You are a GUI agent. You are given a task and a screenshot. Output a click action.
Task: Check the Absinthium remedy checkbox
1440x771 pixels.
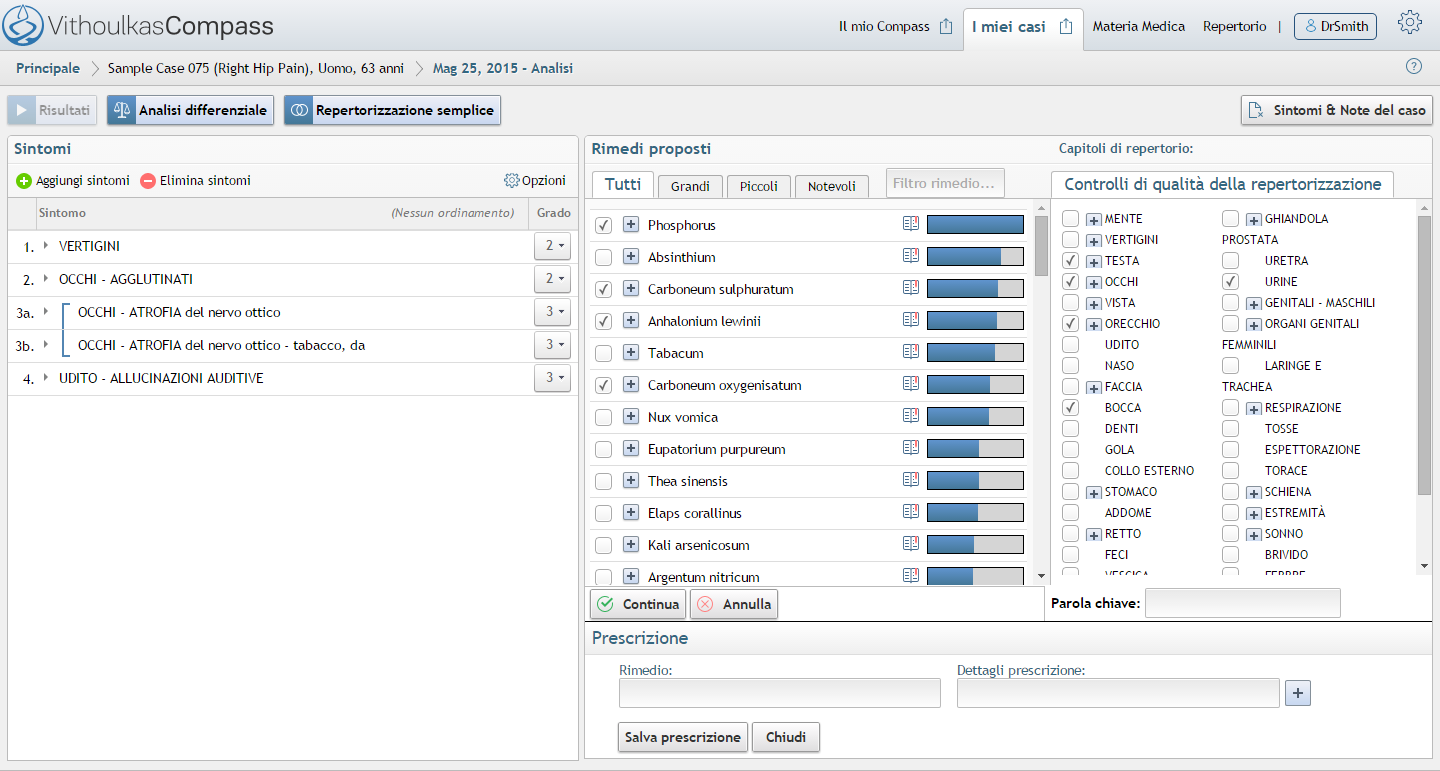point(604,257)
